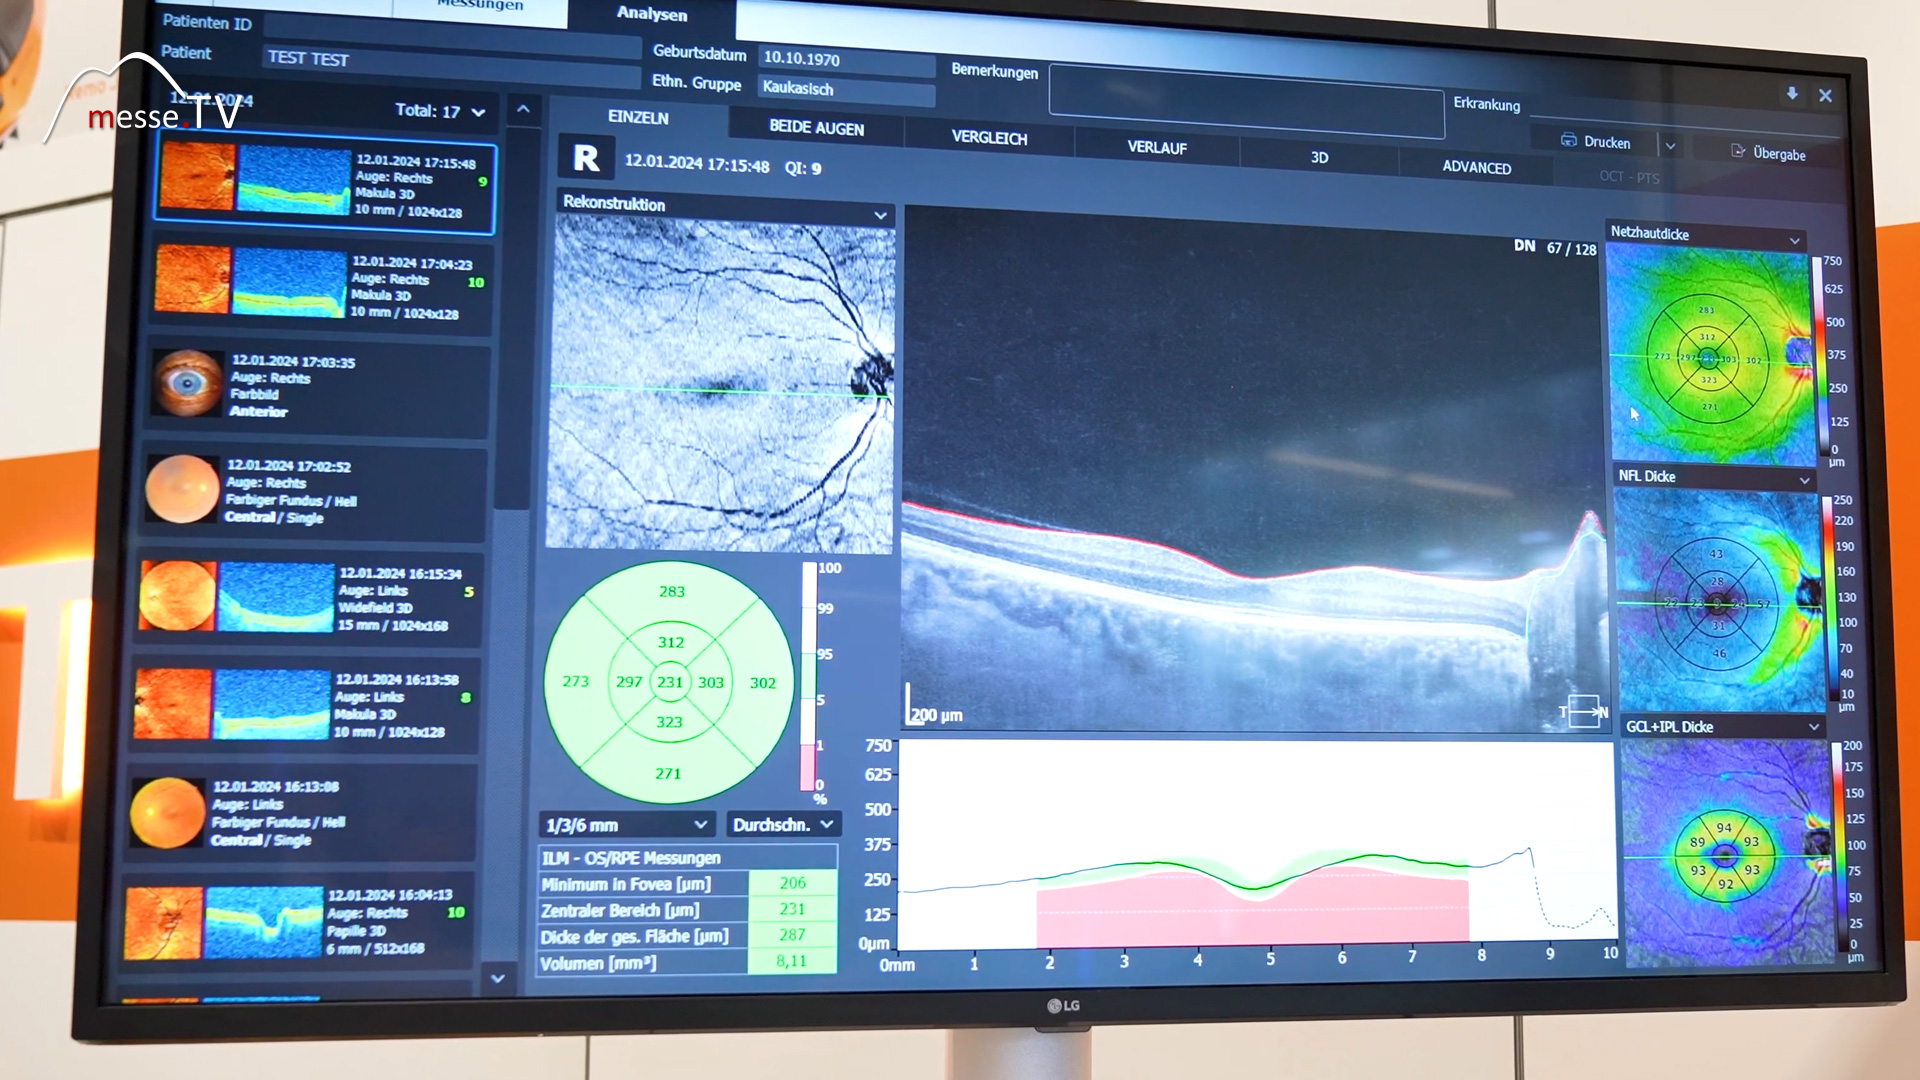Click the thickness profile graph

[x=1258, y=846]
